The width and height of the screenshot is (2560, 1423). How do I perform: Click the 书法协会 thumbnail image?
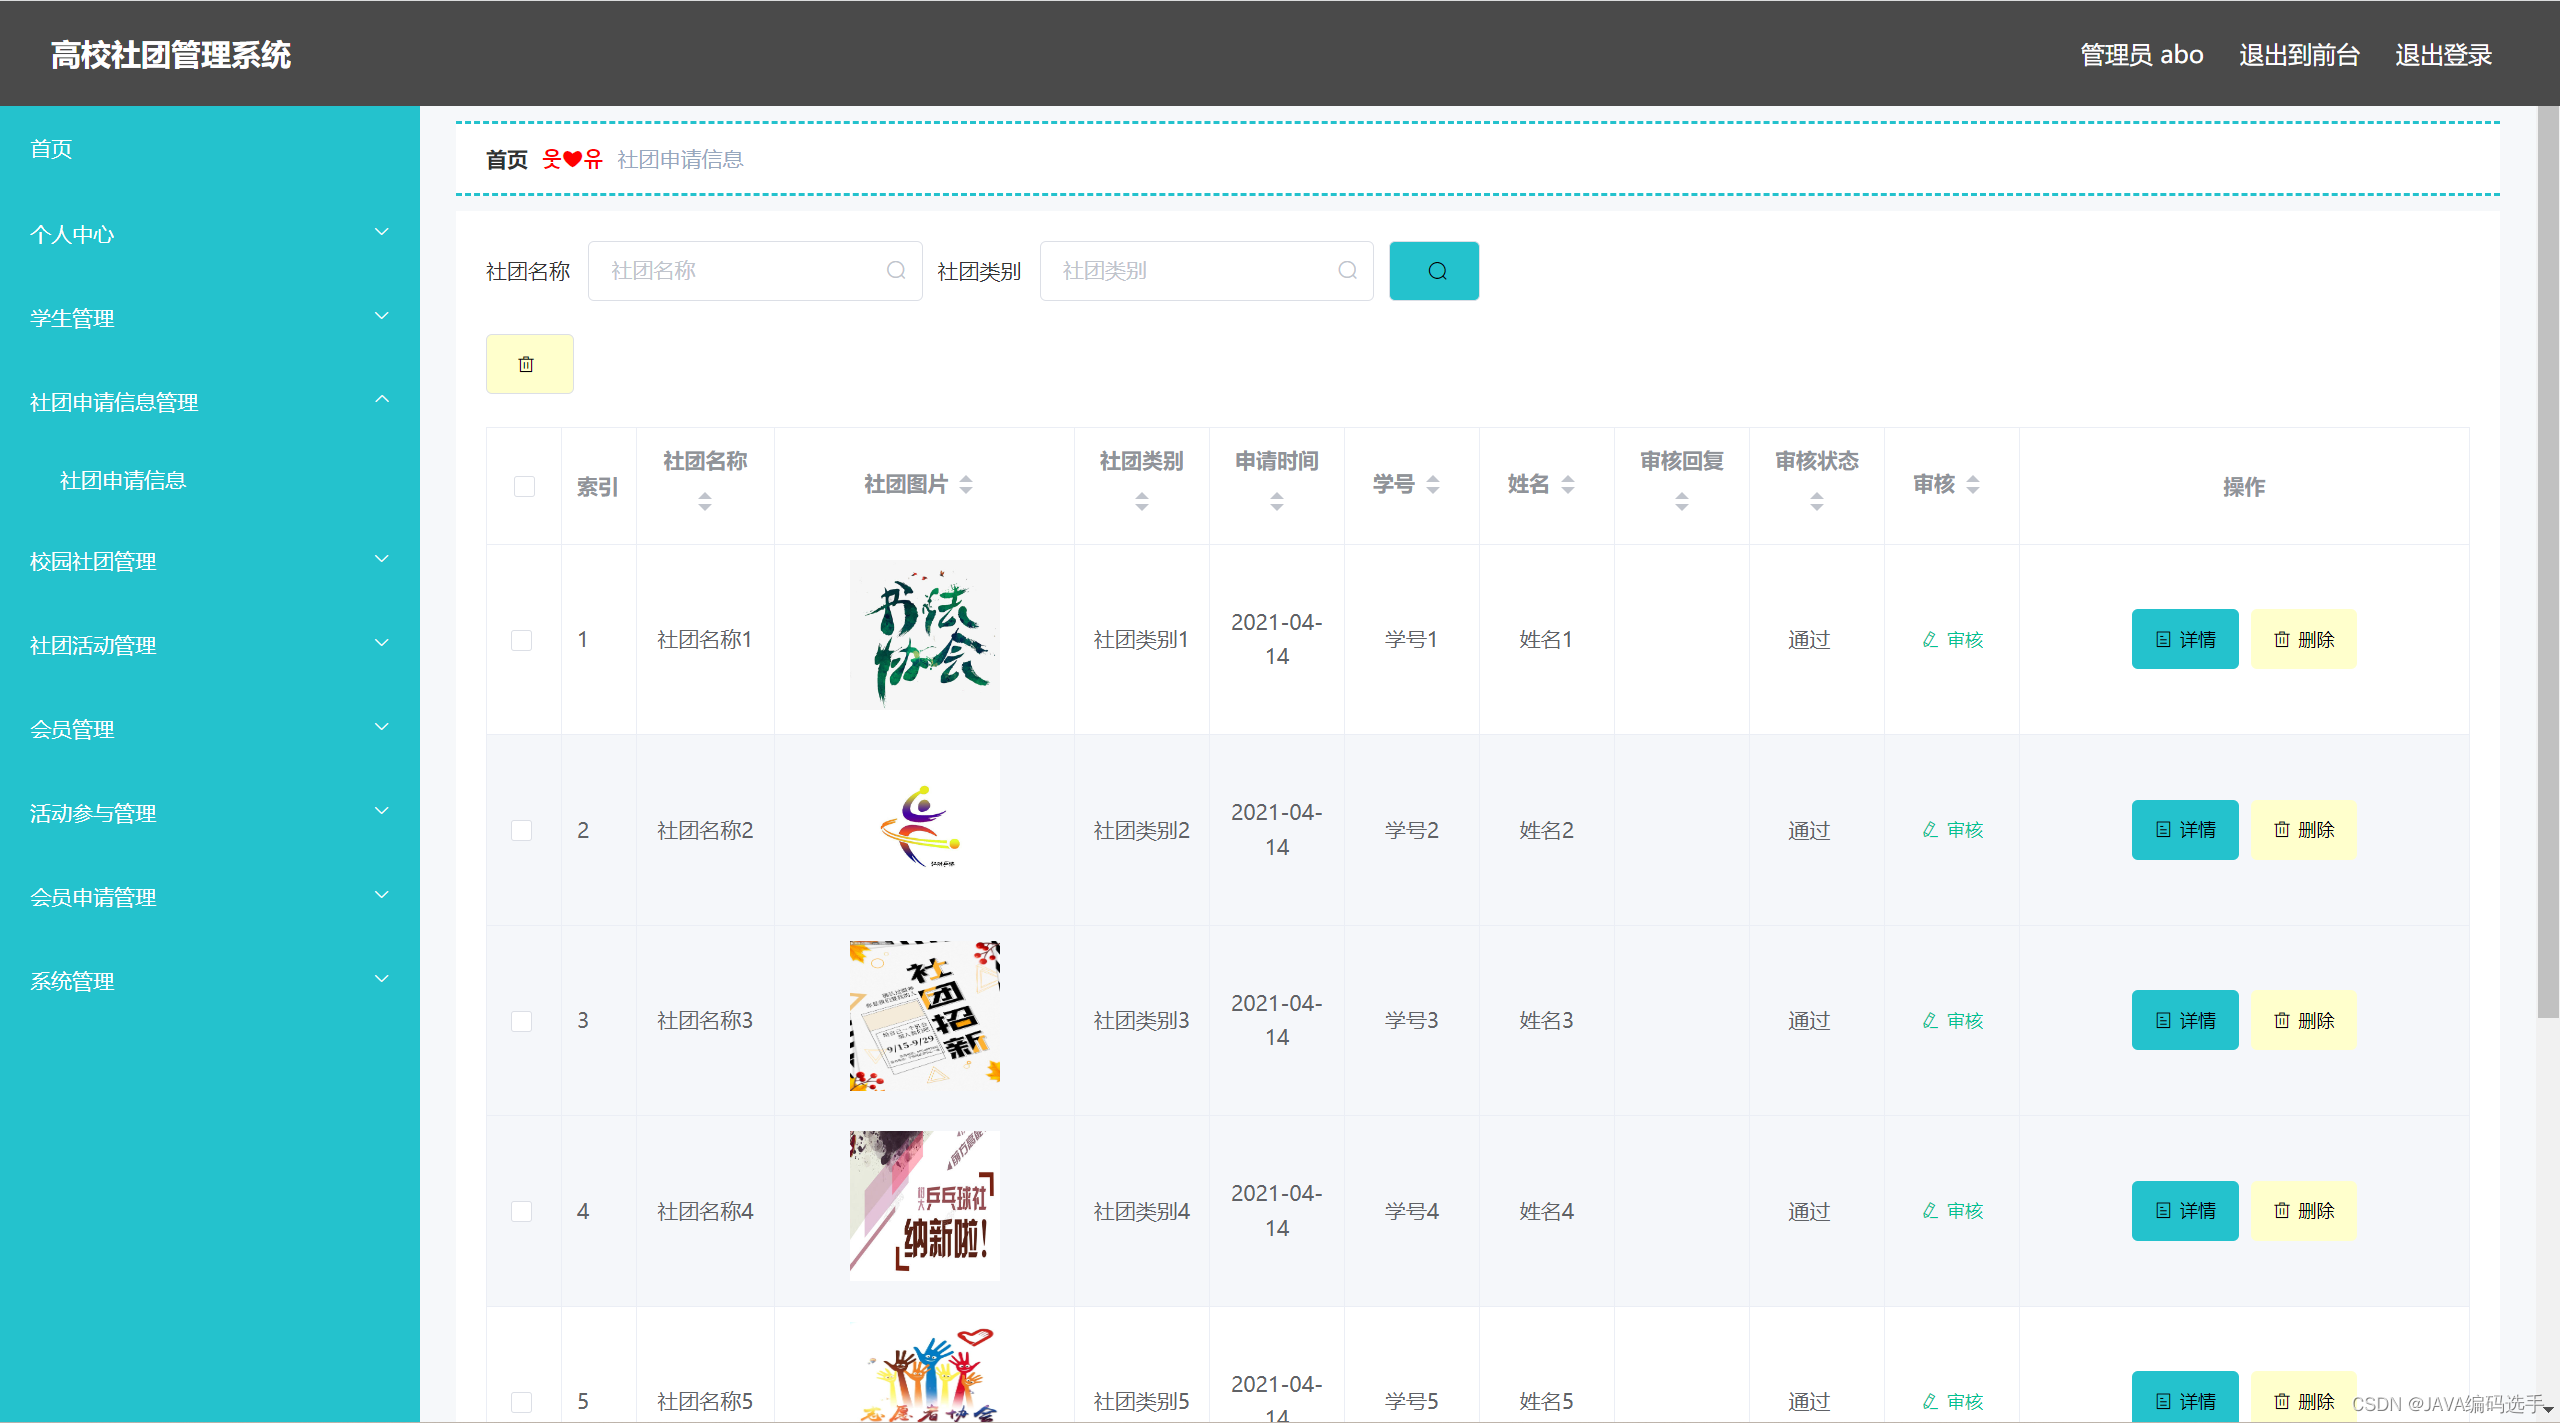924,635
